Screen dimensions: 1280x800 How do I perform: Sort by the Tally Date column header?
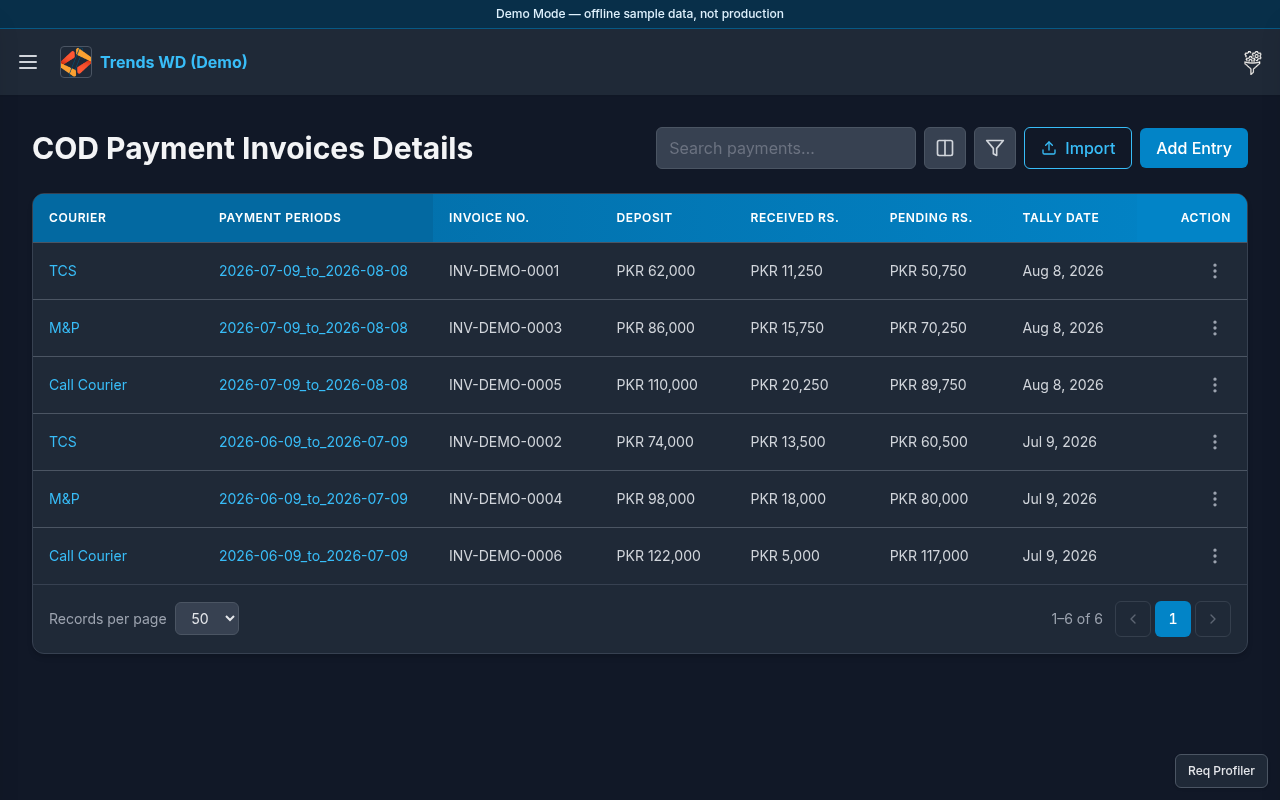click(x=1061, y=218)
